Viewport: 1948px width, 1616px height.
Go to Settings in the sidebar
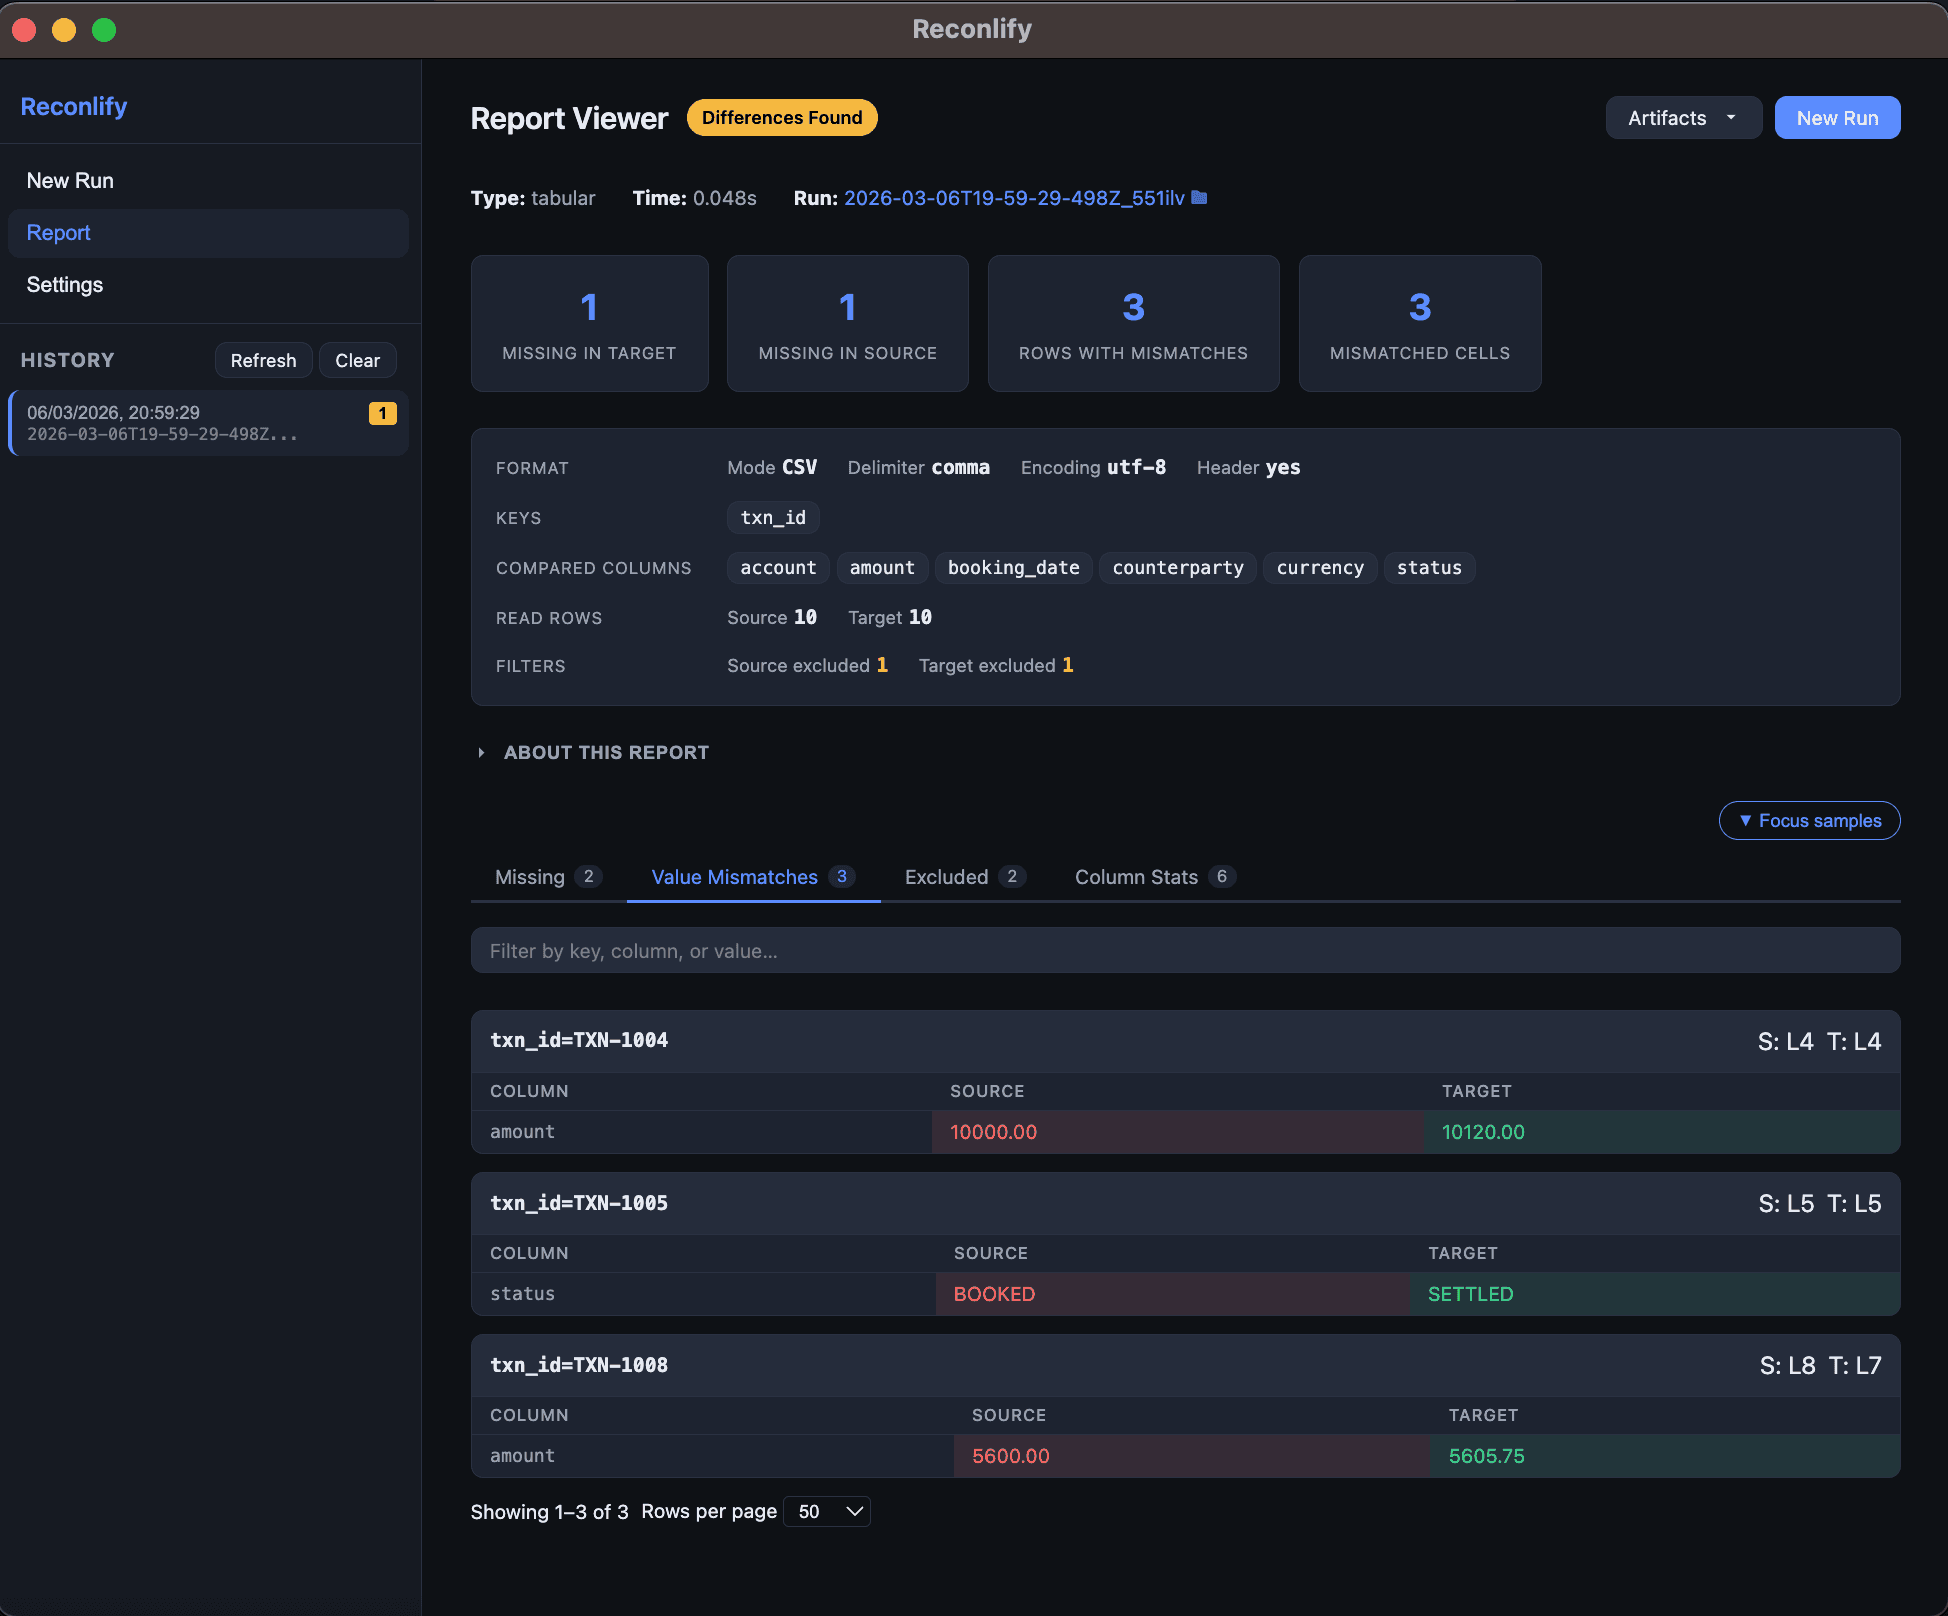[x=65, y=285]
